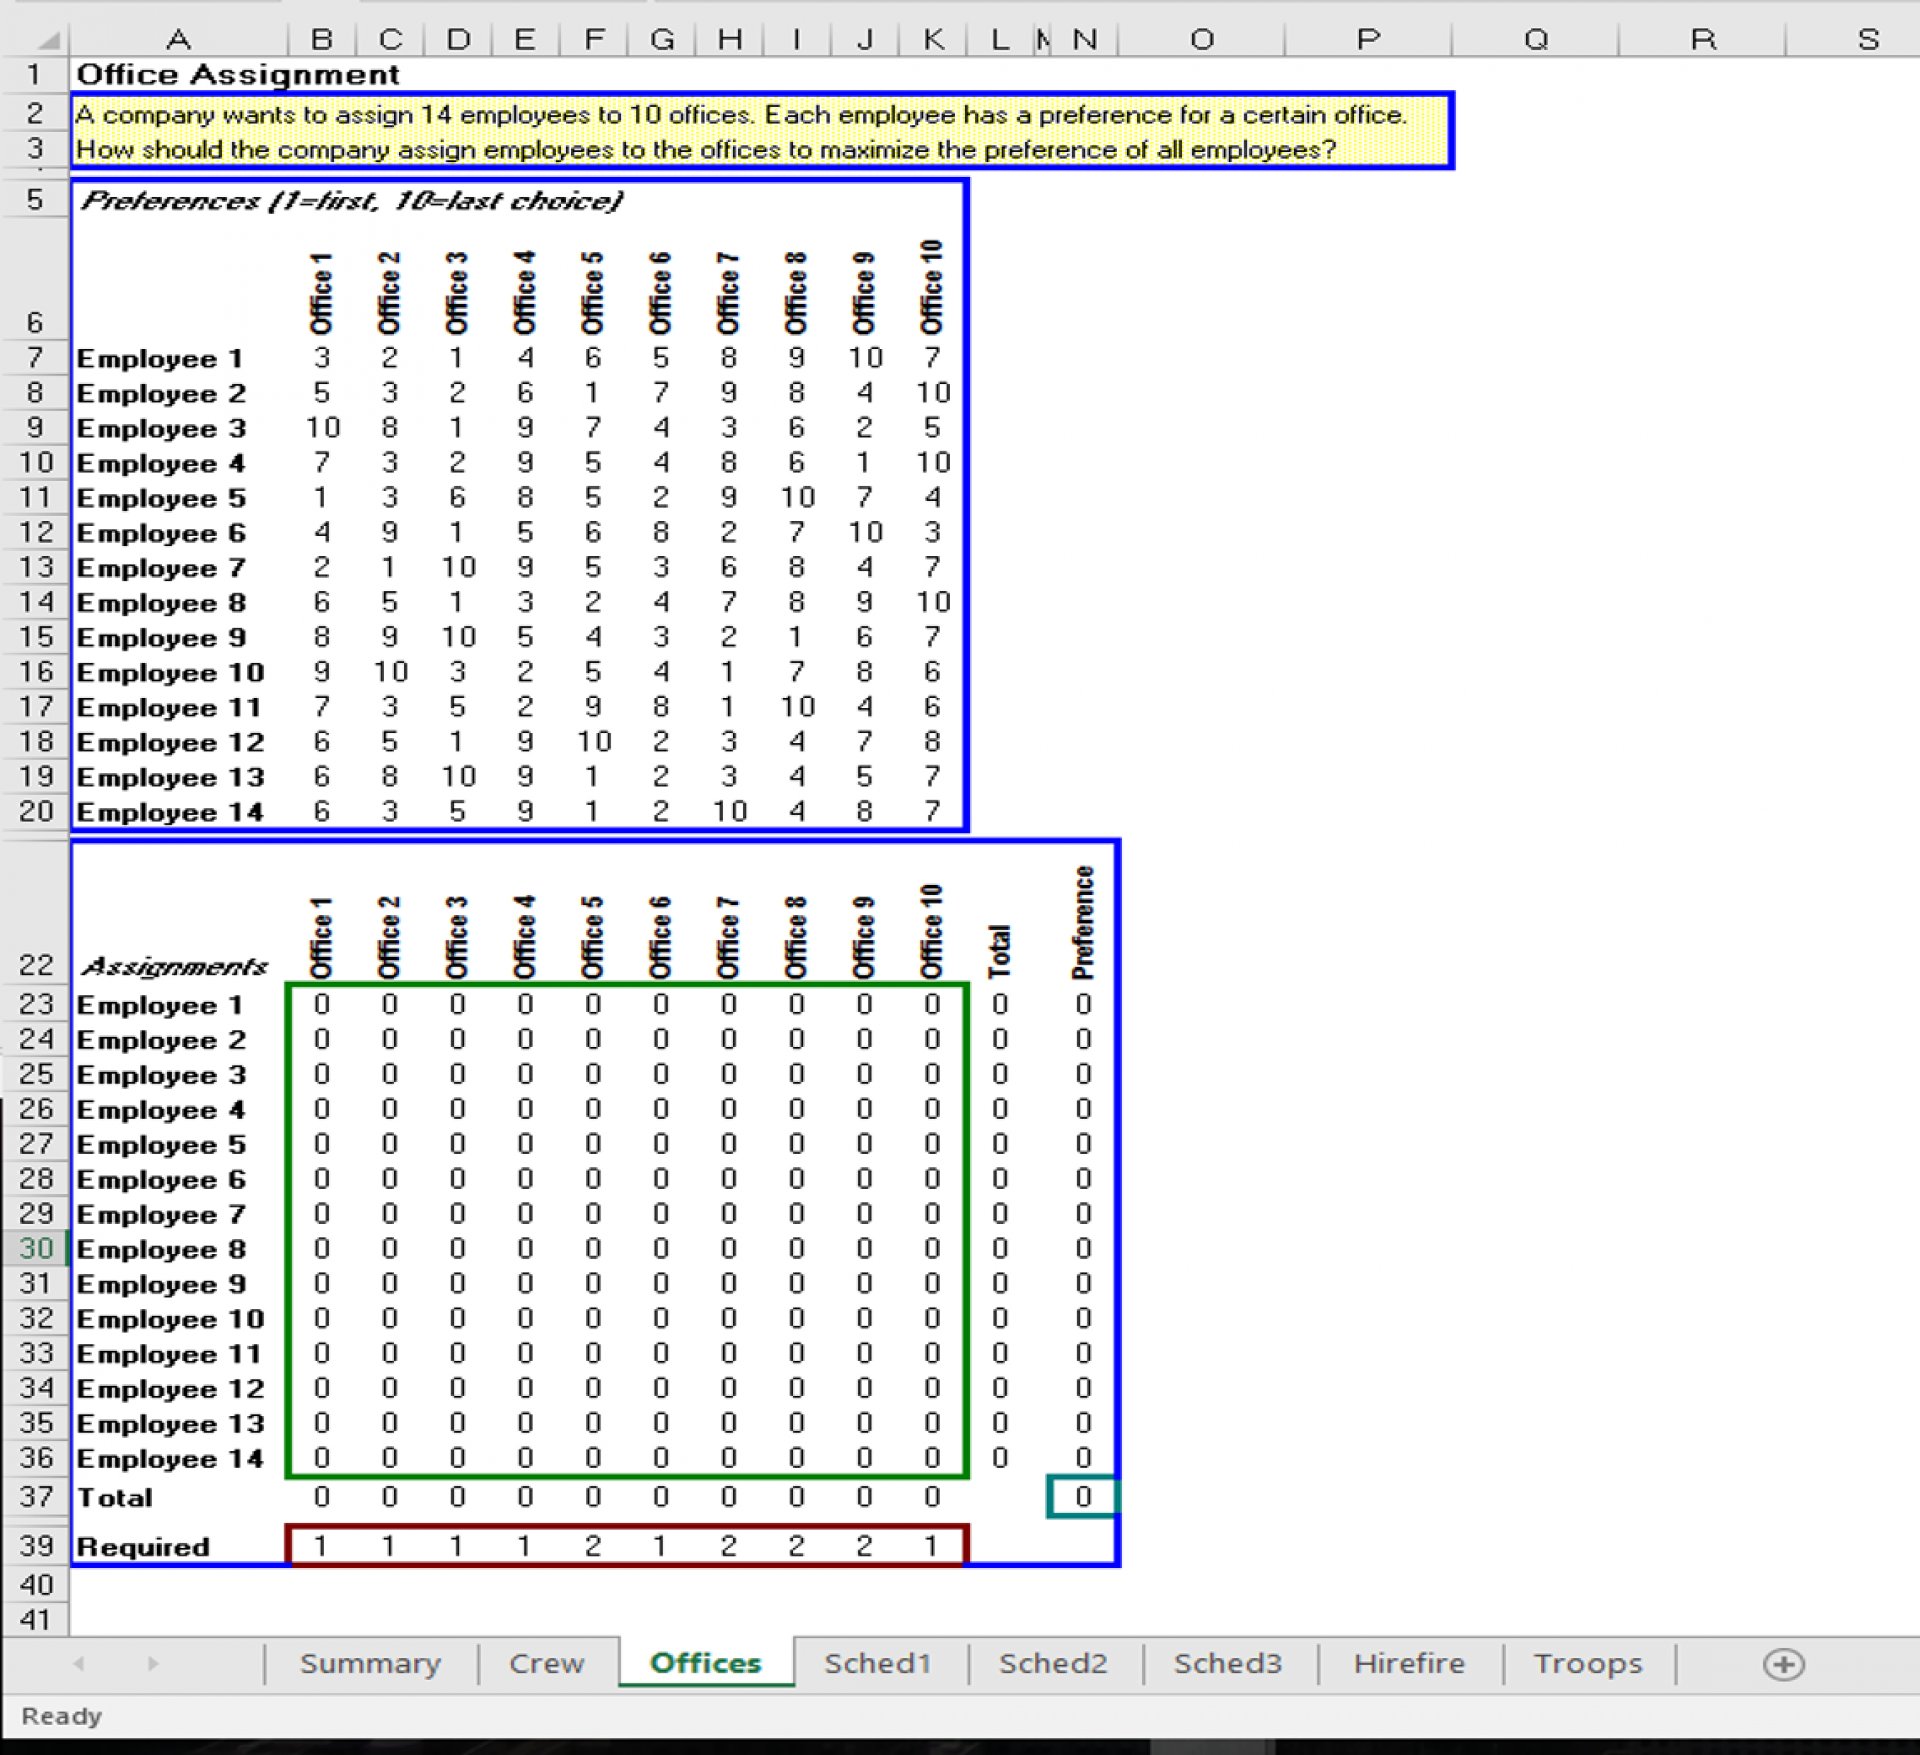The image size is (1920, 1755).
Task: Select Employee 9 Office 8 preference value 1
Action: (796, 637)
